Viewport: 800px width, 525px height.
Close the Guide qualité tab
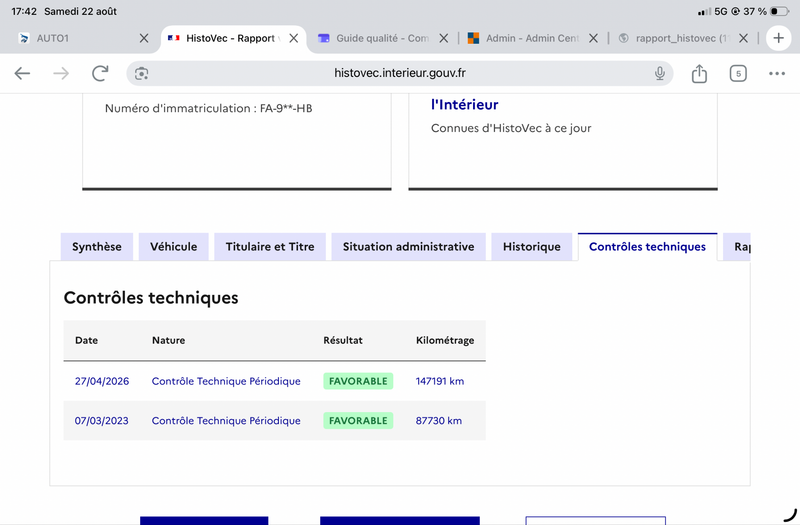(x=444, y=38)
